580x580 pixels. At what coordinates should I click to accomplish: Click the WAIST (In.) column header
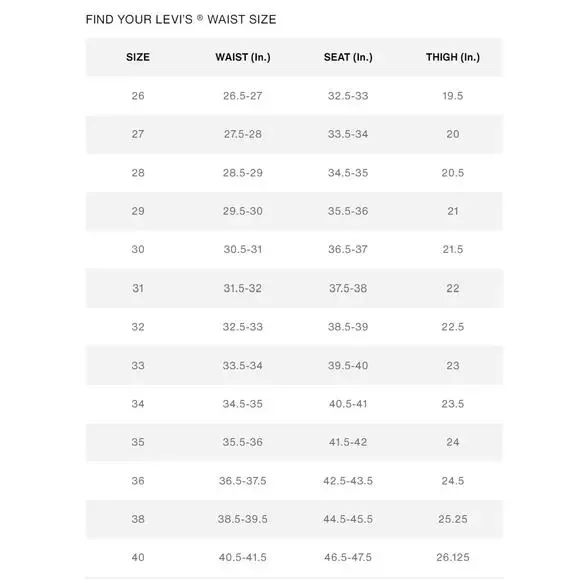243,57
